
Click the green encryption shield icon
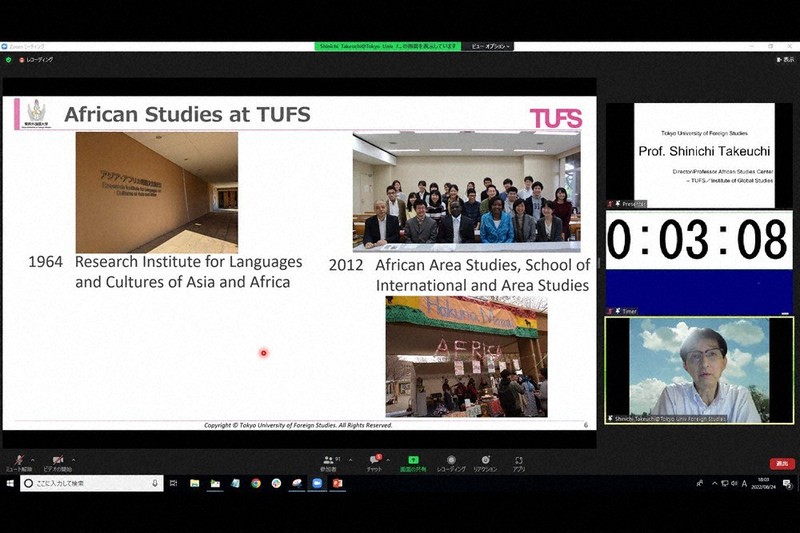click(8, 60)
